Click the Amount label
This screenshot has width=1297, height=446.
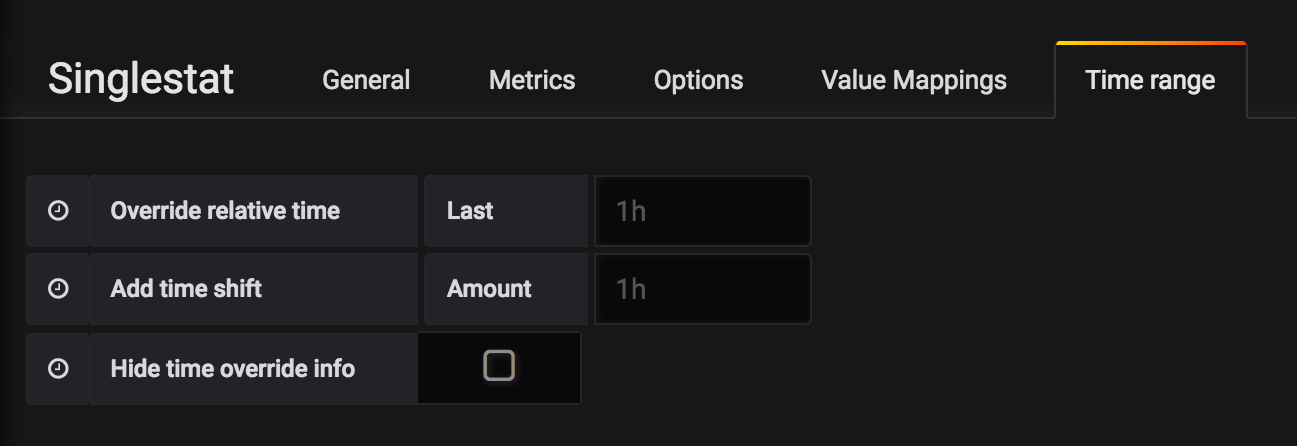pyautogui.click(x=489, y=289)
